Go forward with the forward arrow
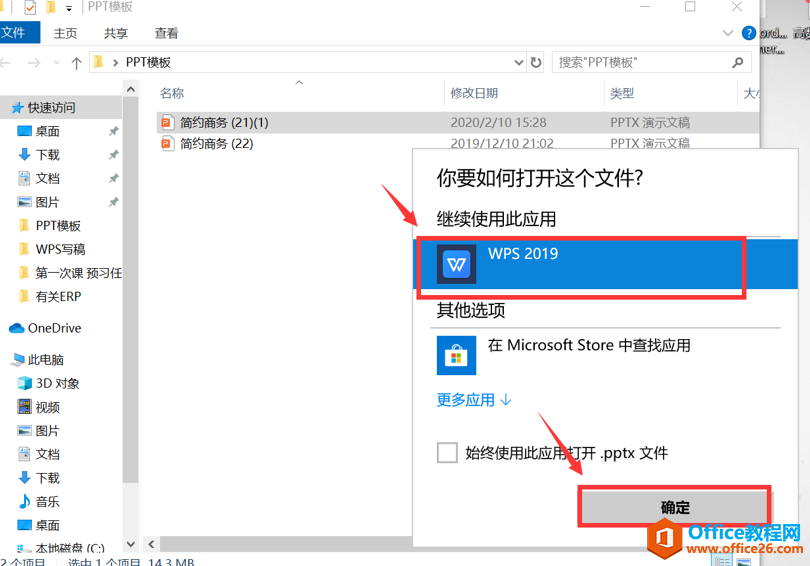 pos(34,63)
